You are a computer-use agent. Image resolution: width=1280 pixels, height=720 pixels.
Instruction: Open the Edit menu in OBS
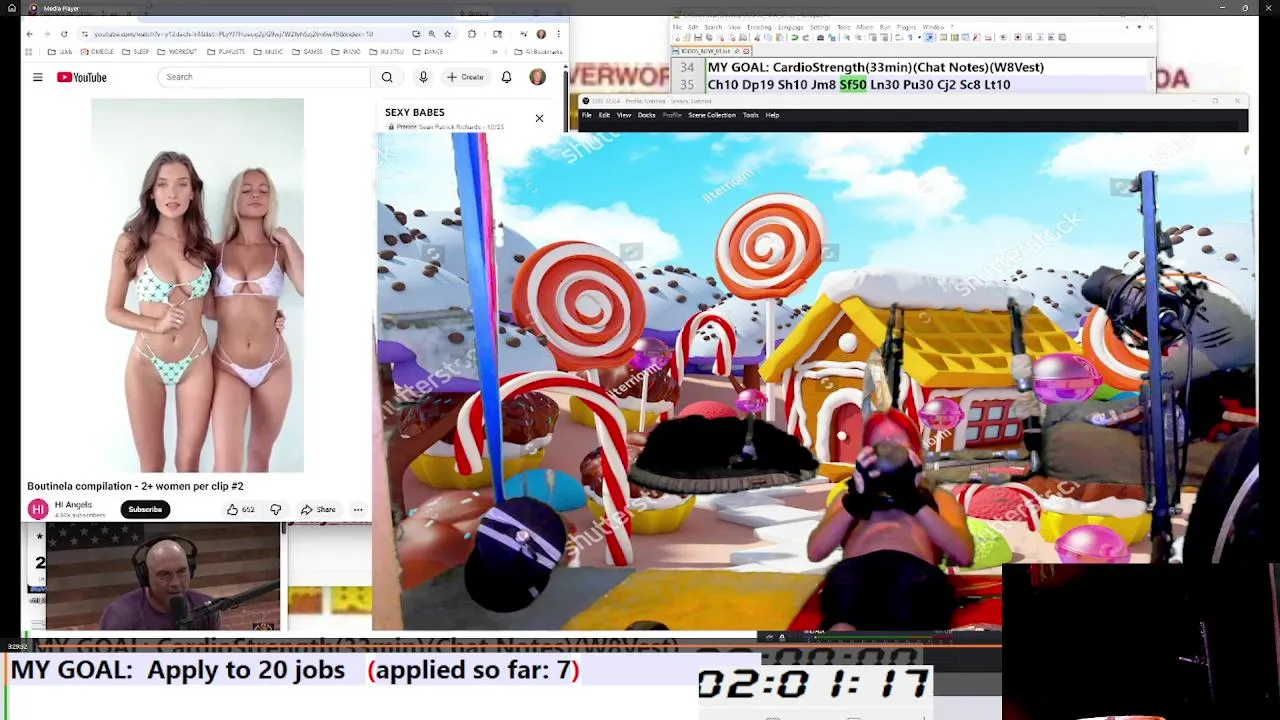(x=604, y=115)
